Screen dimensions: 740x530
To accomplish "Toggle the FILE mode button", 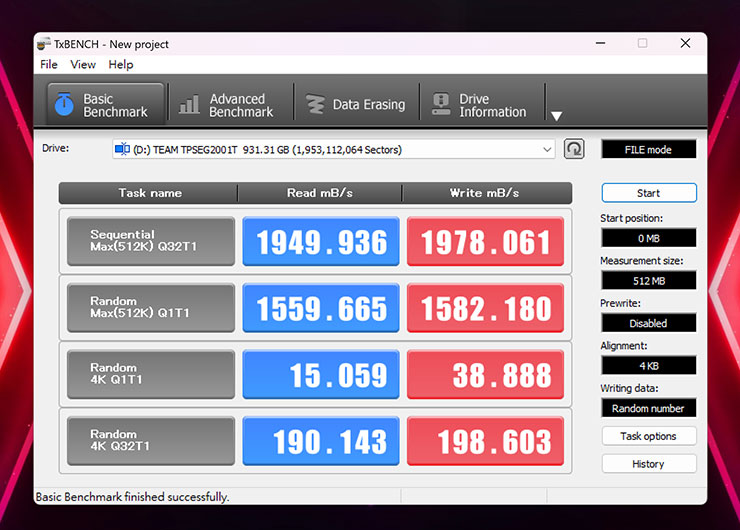I will [x=648, y=150].
